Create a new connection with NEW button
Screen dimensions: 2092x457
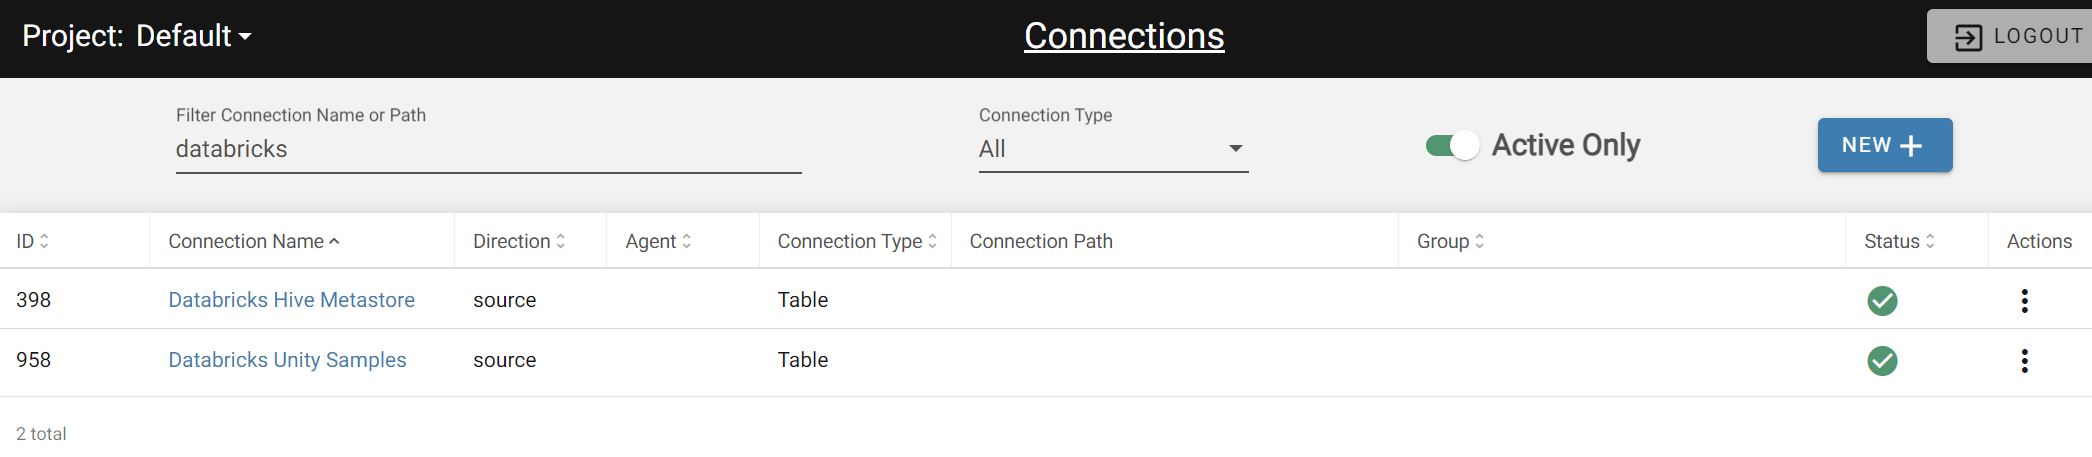pyautogui.click(x=1885, y=145)
